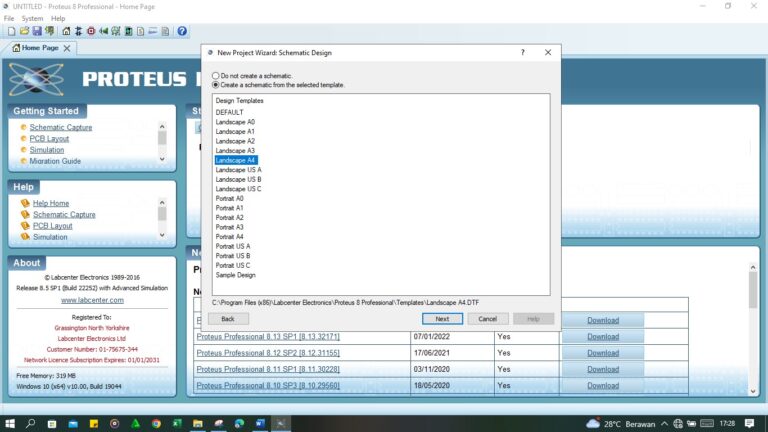Open Proteus Professional 8.11 SP1 link
Image resolution: width=768 pixels, height=432 pixels.
pyautogui.click(x=268, y=369)
